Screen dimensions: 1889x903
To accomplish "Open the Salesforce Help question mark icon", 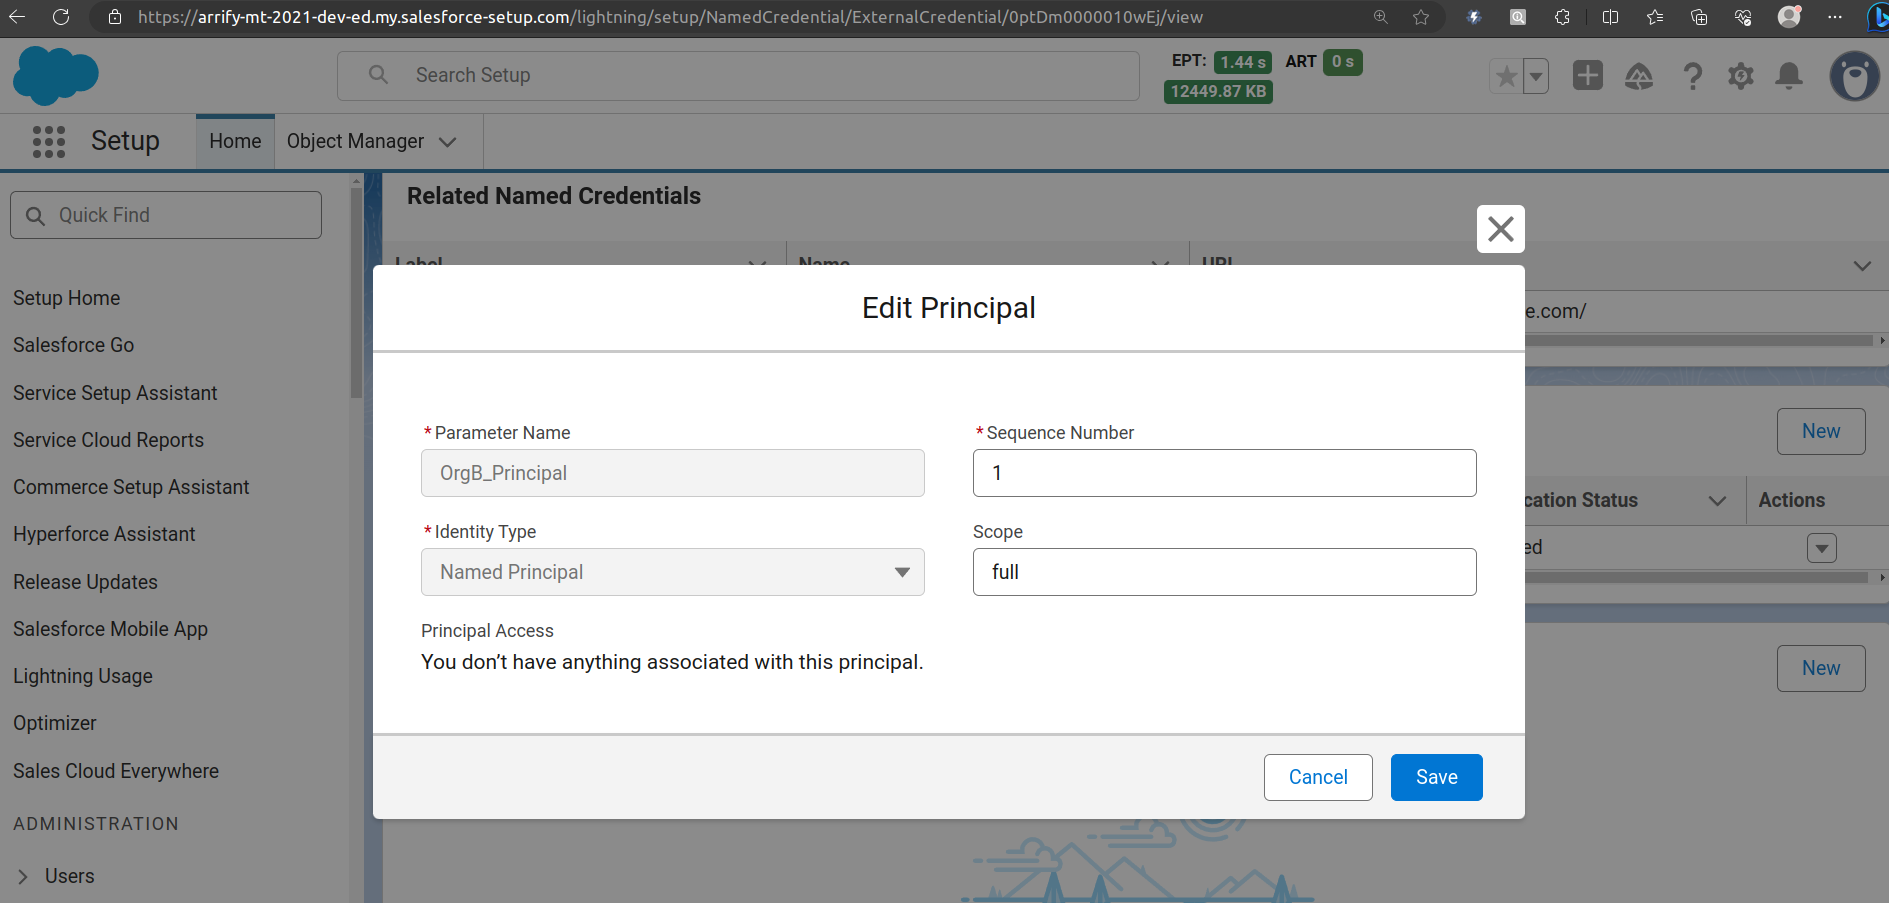I will pos(1693,75).
